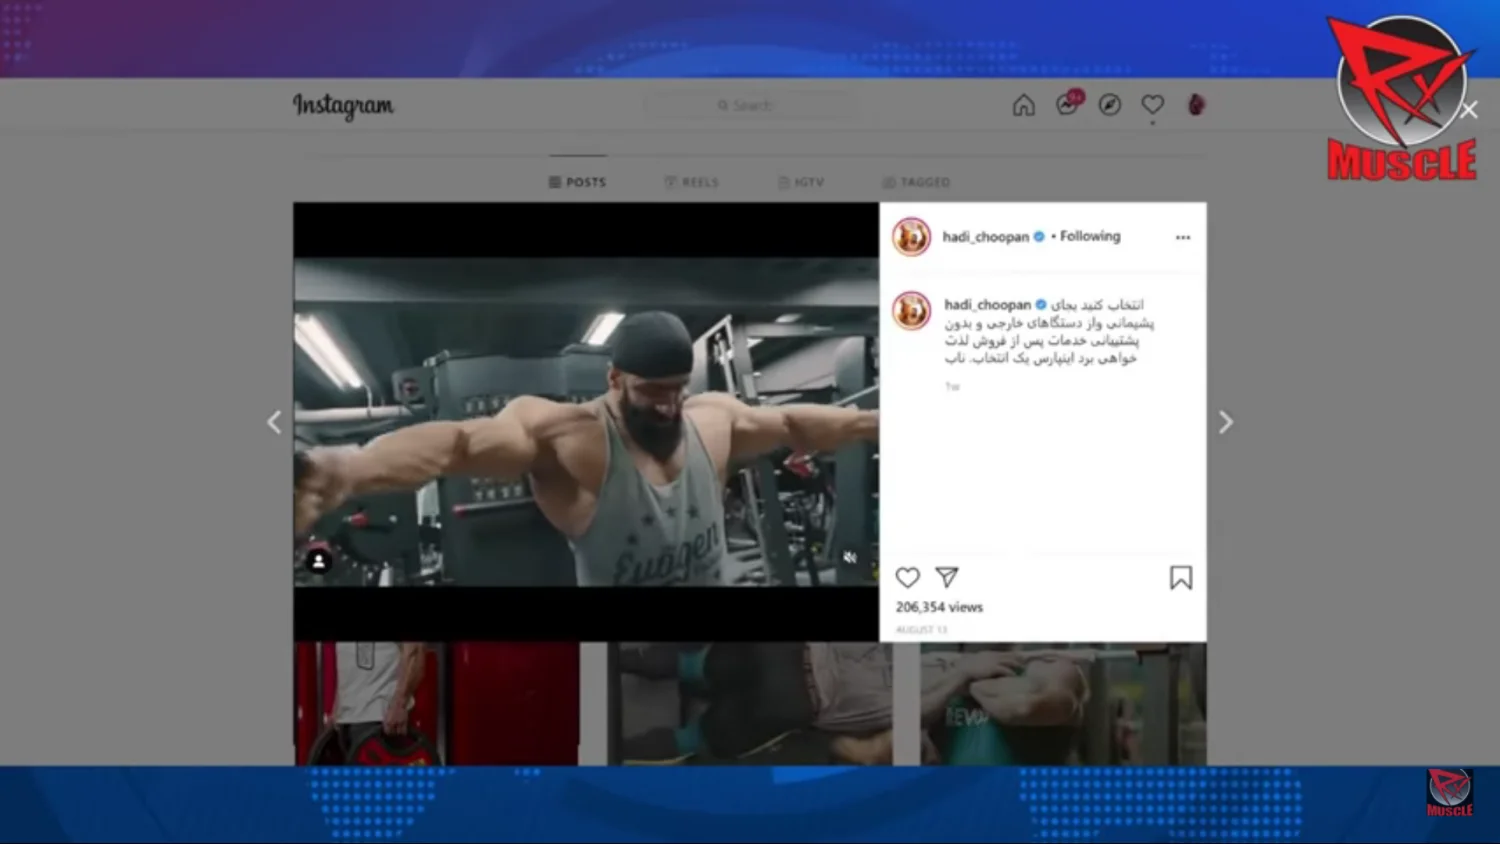Switch to the TAGGED tab
The height and width of the screenshot is (844, 1500).
point(916,182)
